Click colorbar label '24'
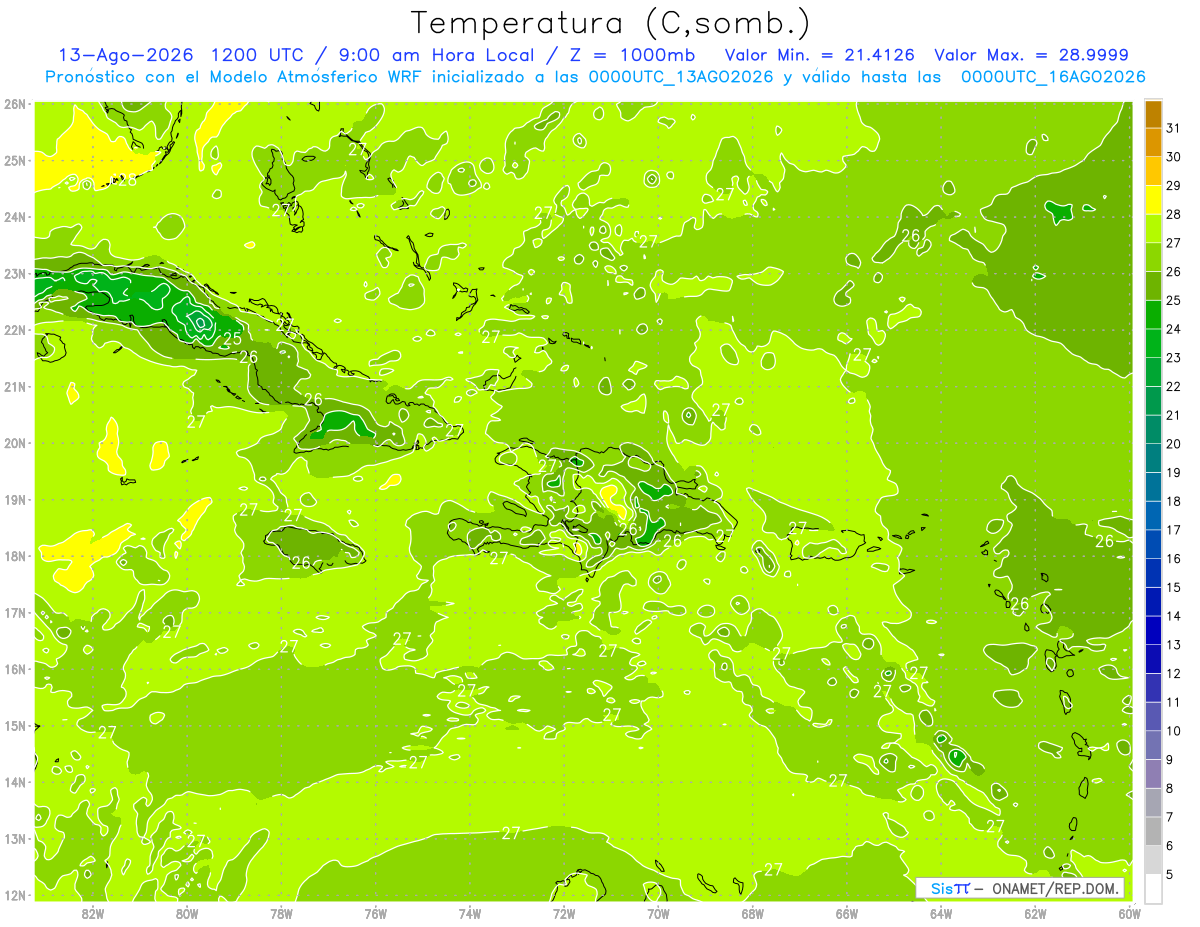This screenshot has height=927, width=1200. [x=1174, y=329]
